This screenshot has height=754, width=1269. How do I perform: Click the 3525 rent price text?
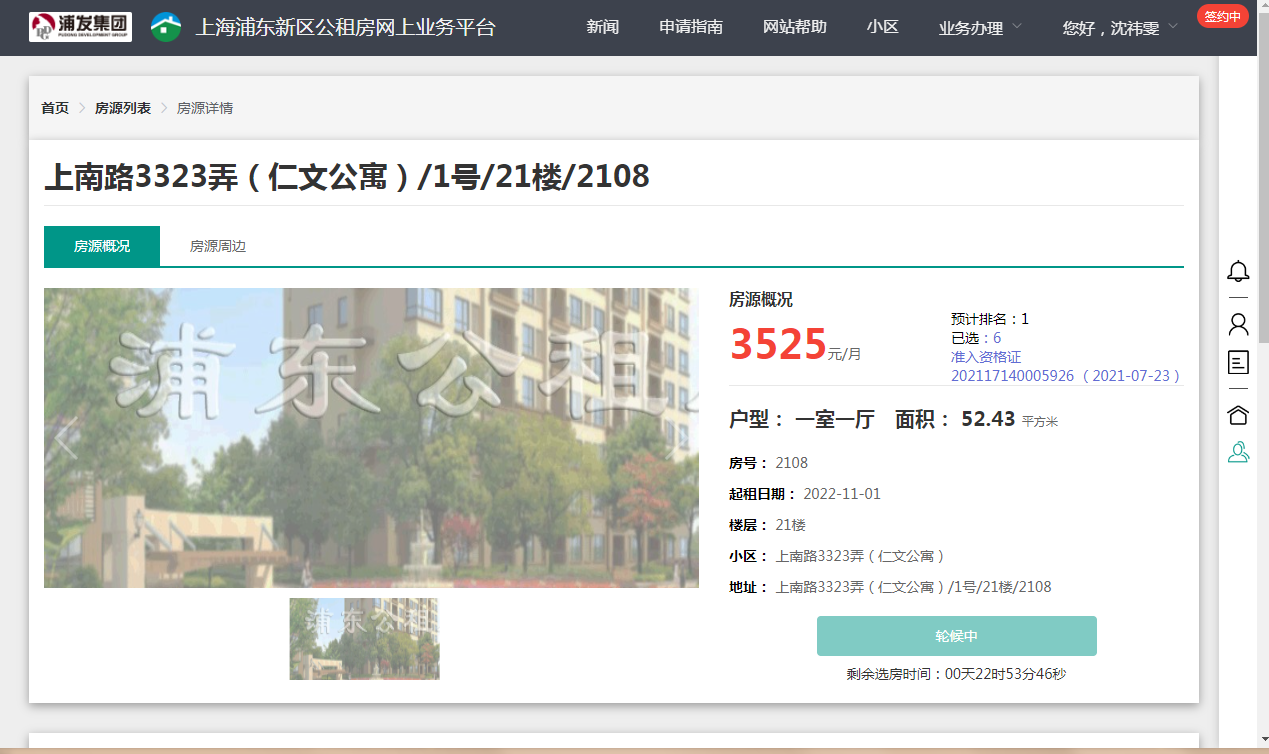click(x=778, y=344)
